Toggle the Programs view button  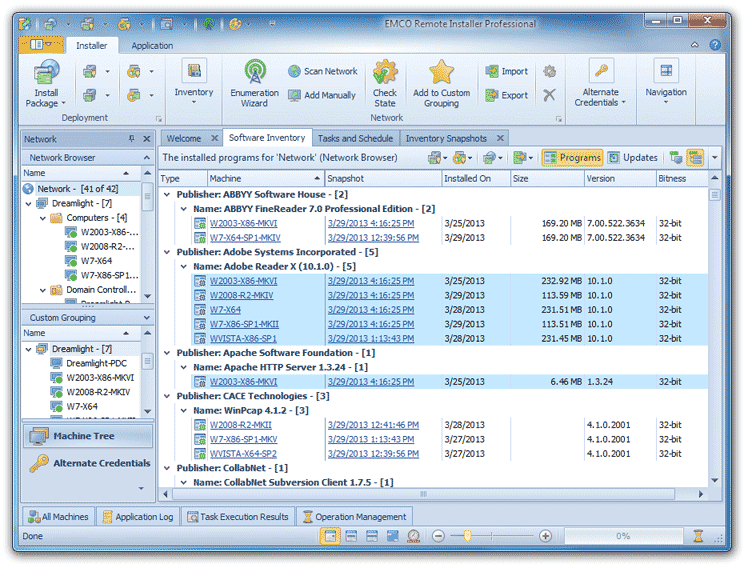572,158
